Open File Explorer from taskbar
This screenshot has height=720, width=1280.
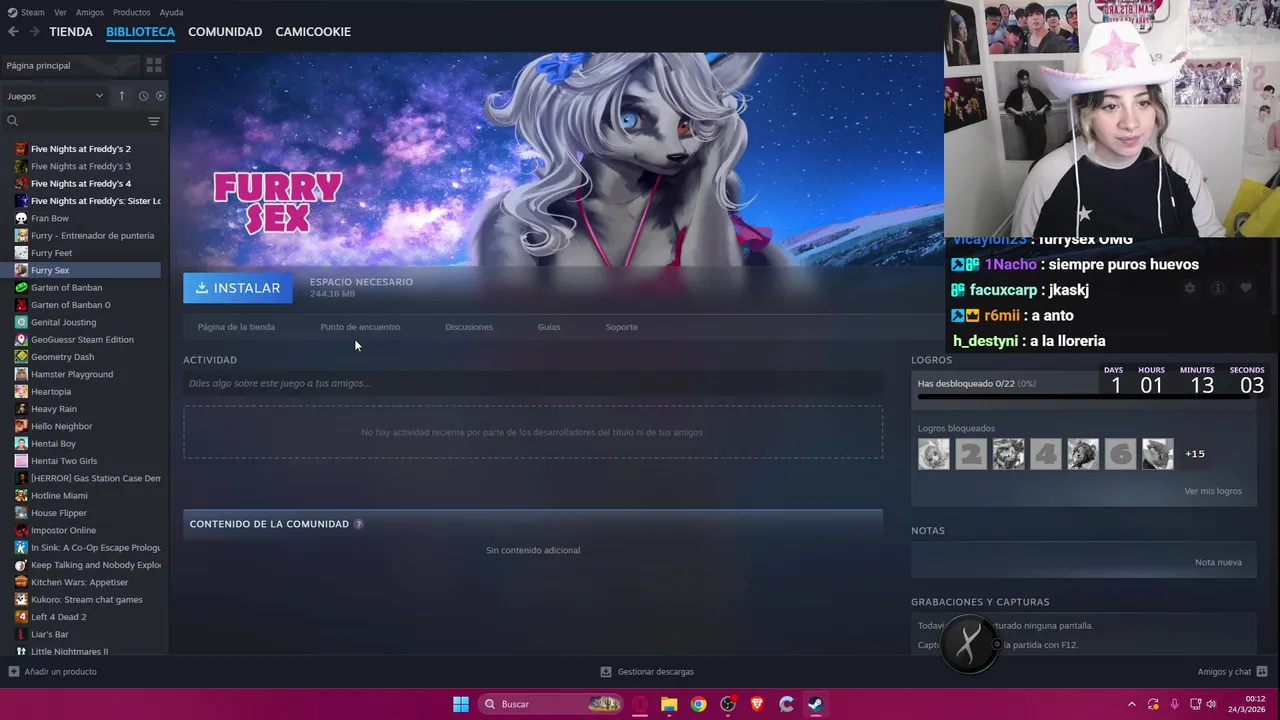click(x=669, y=704)
